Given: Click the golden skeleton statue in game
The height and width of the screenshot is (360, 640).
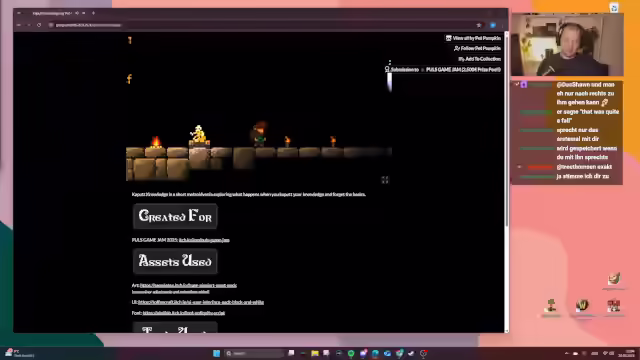Looking at the screenshot, I should [198, 135].
